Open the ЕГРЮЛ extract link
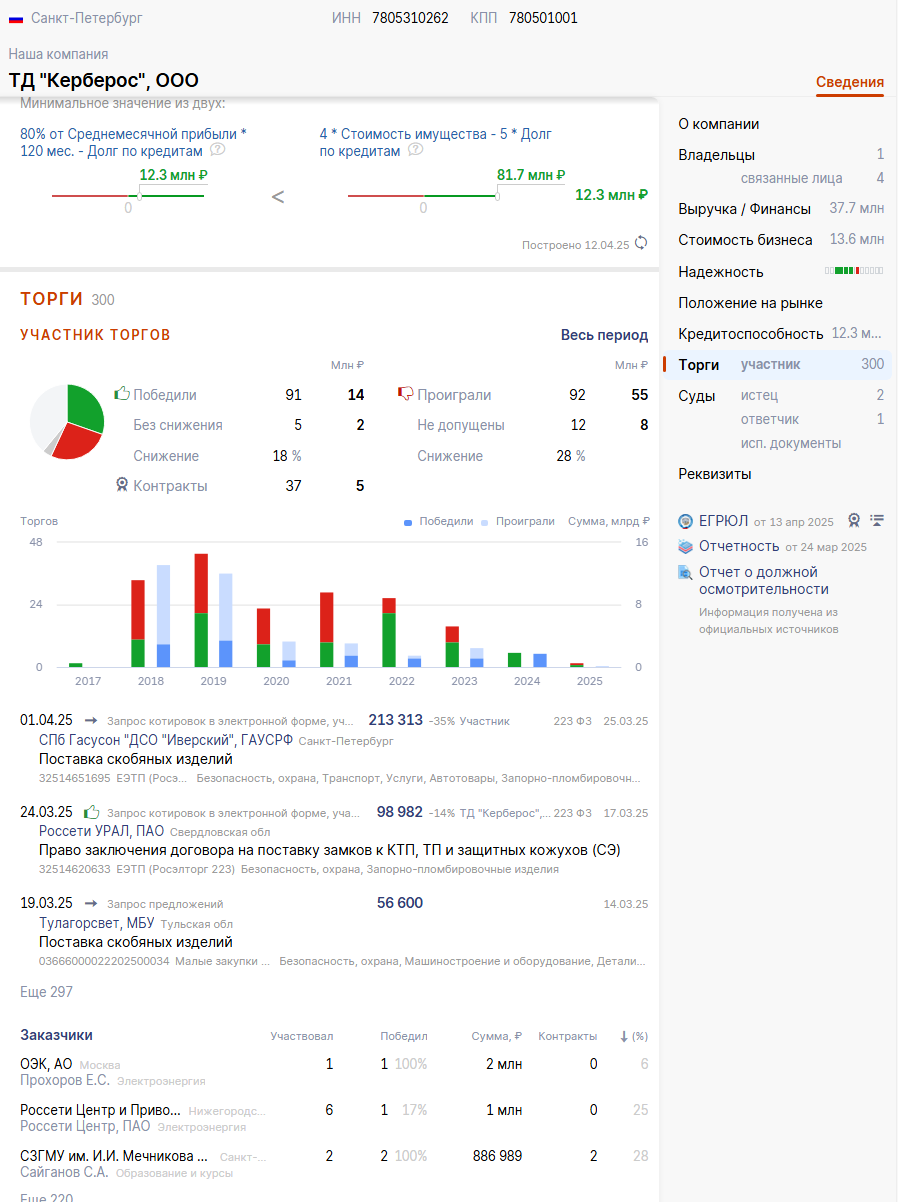Viewport: 898px width, 1202px height. [x=723, y=521]
